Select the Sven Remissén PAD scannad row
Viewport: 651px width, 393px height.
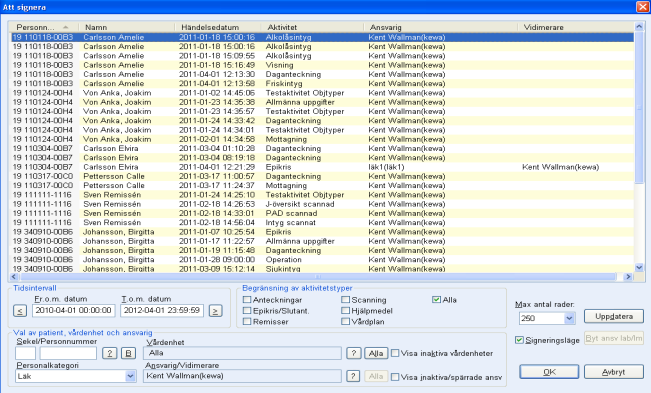coord(322,213)
